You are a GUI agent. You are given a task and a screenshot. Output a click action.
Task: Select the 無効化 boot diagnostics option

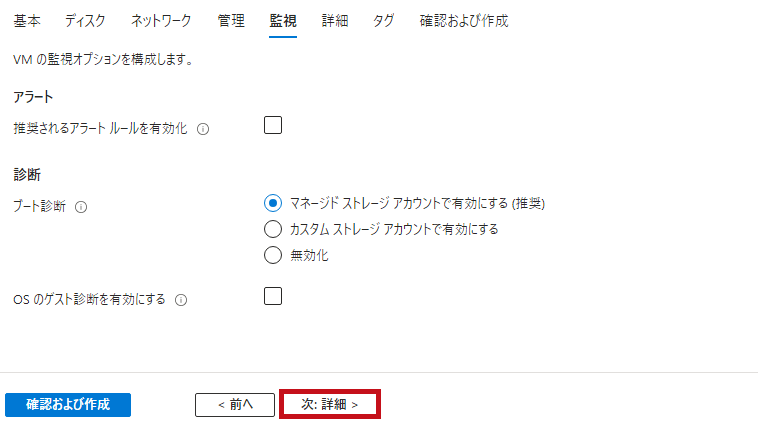point(273,255)
